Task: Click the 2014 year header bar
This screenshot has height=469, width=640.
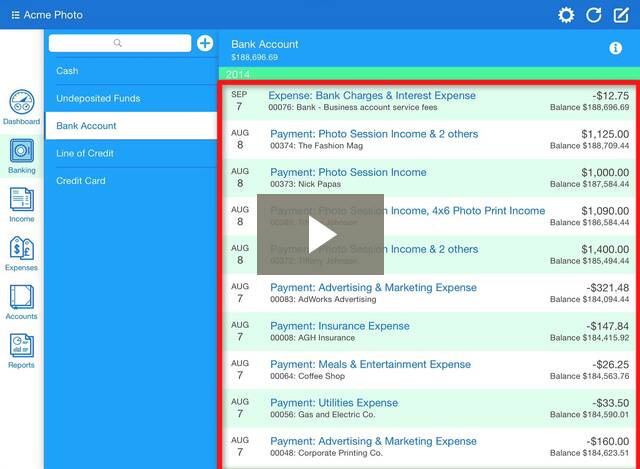Action: tap(429, 74)
